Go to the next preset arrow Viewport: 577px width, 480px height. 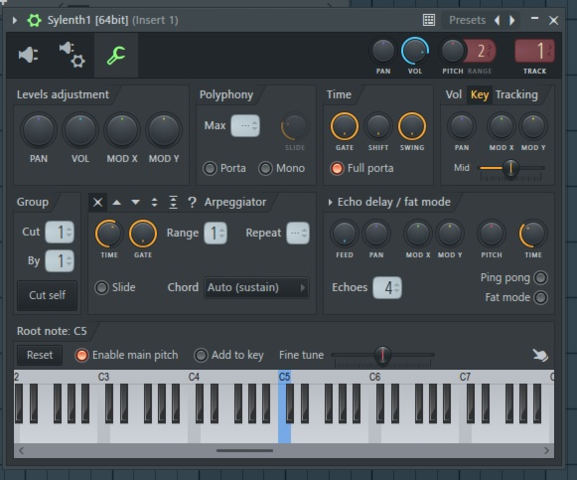point(512,20)
